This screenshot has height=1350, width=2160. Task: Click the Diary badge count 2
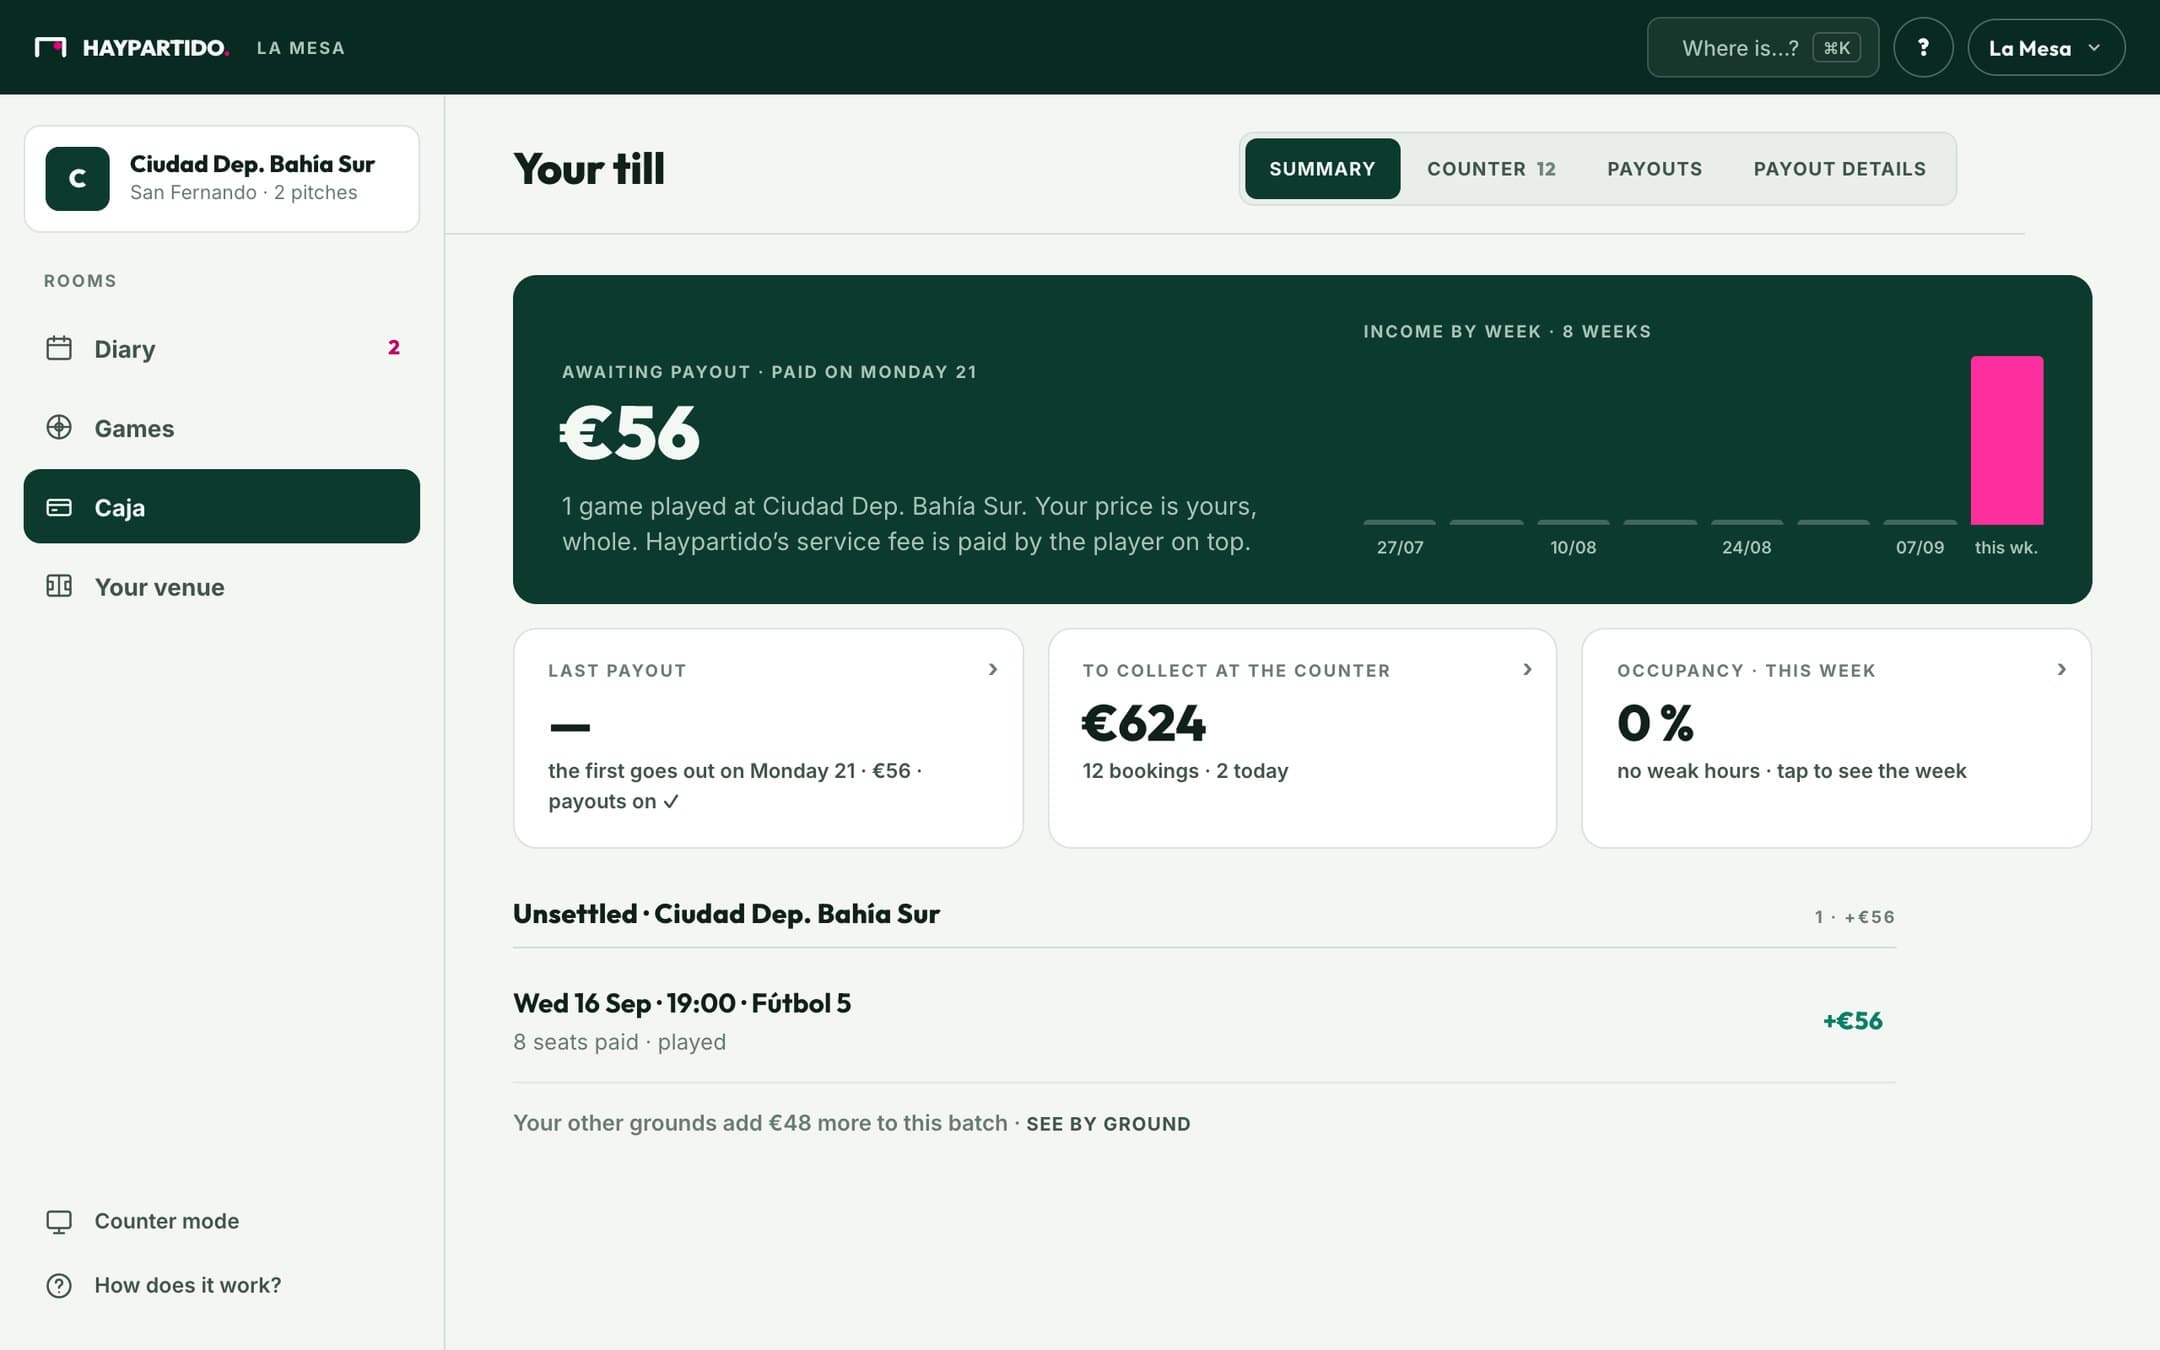394,347
